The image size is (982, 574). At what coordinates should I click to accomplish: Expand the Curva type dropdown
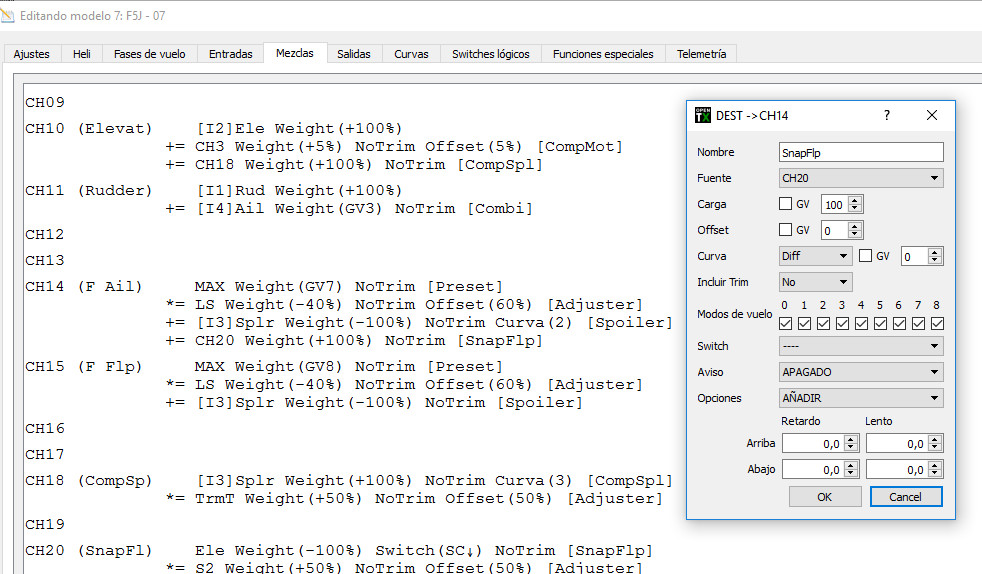815,256
